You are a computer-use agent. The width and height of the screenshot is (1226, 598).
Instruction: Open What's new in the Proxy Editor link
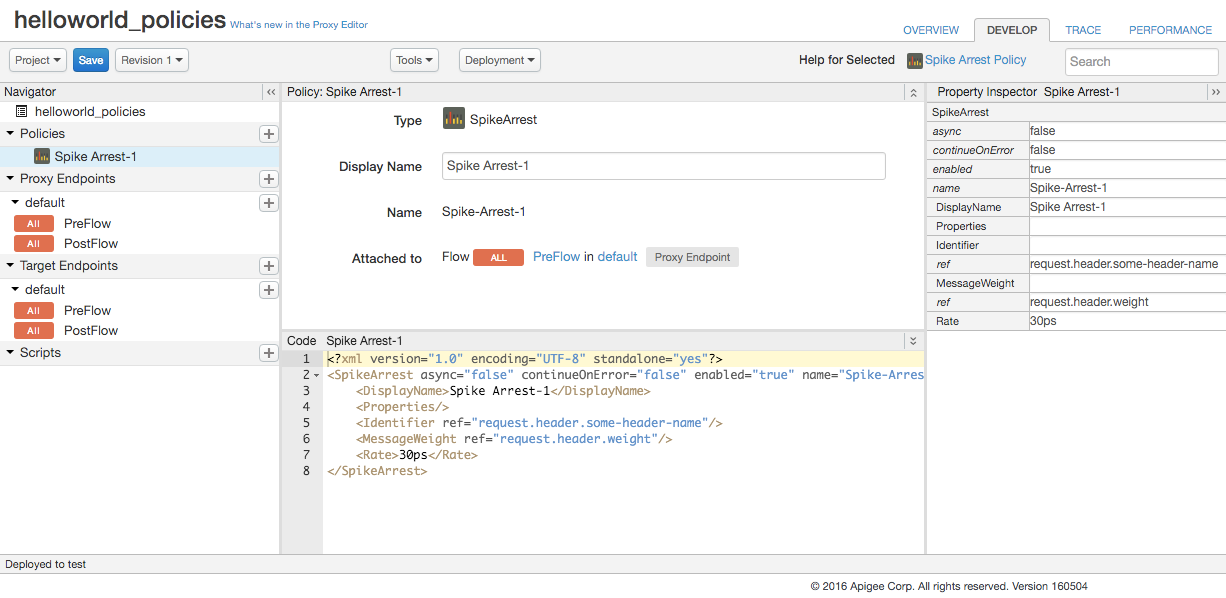tap(299, 25)
